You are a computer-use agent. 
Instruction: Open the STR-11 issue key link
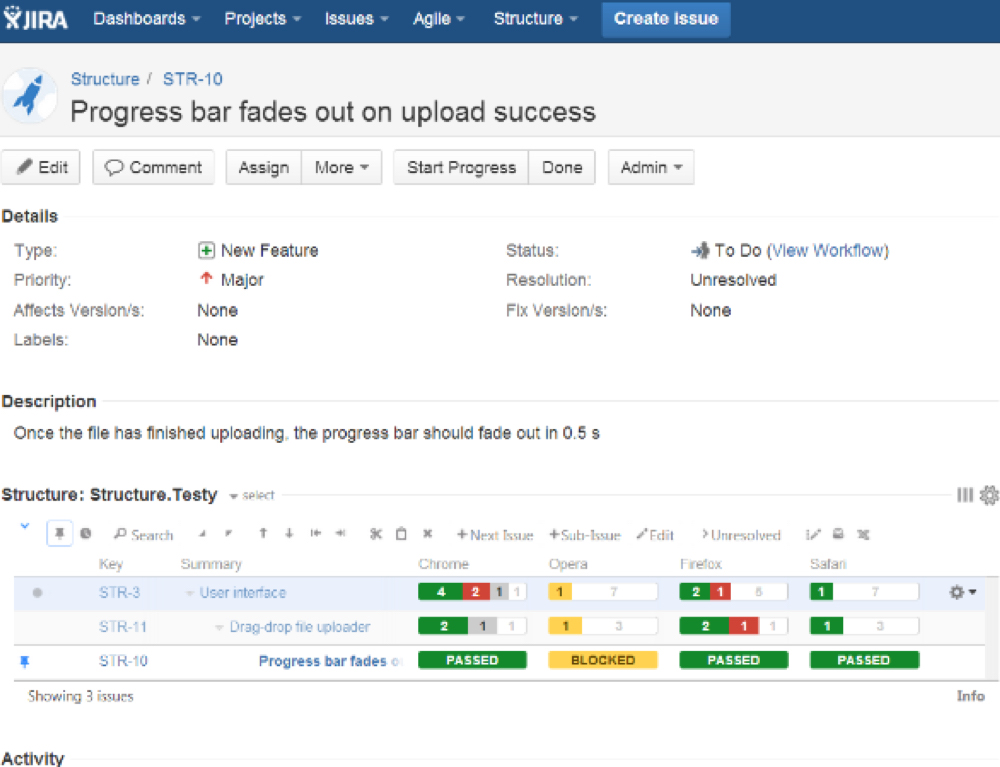coord(122,627)
